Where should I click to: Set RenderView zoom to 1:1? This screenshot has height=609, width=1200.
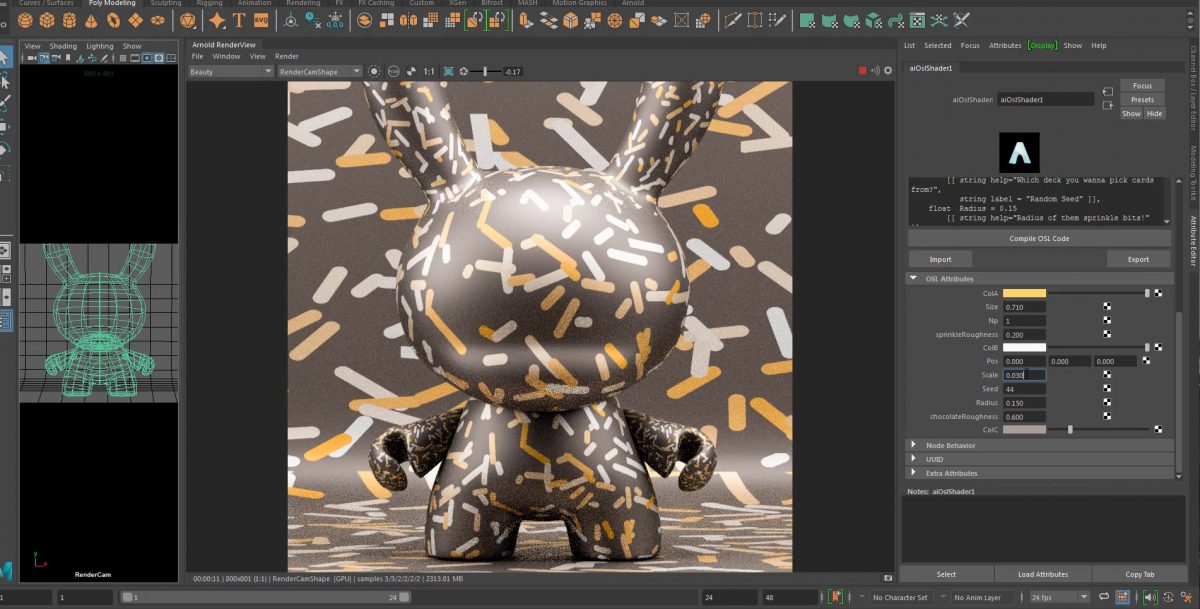(x=429, y=71)
